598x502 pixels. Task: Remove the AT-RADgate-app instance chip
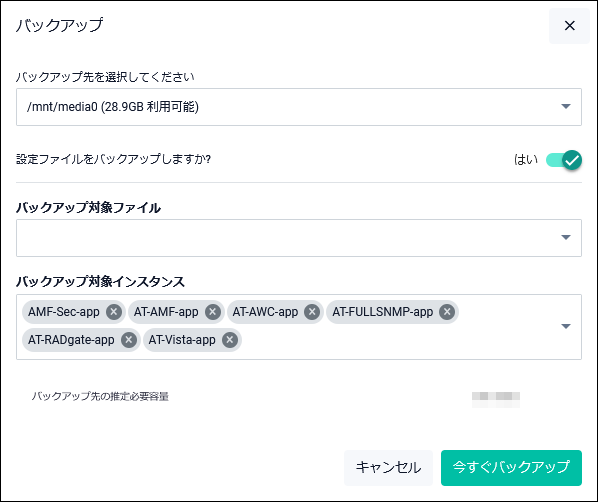(129, 339)
